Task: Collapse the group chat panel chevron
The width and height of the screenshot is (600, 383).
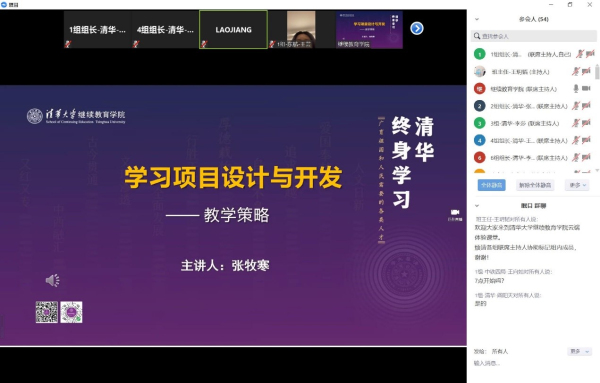Action: [x=477, y=206]
